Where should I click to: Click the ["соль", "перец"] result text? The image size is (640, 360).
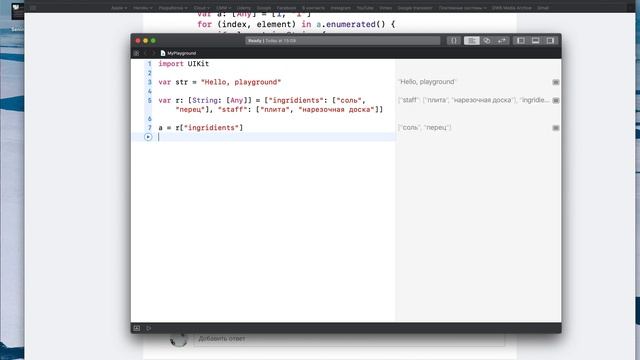424,128
